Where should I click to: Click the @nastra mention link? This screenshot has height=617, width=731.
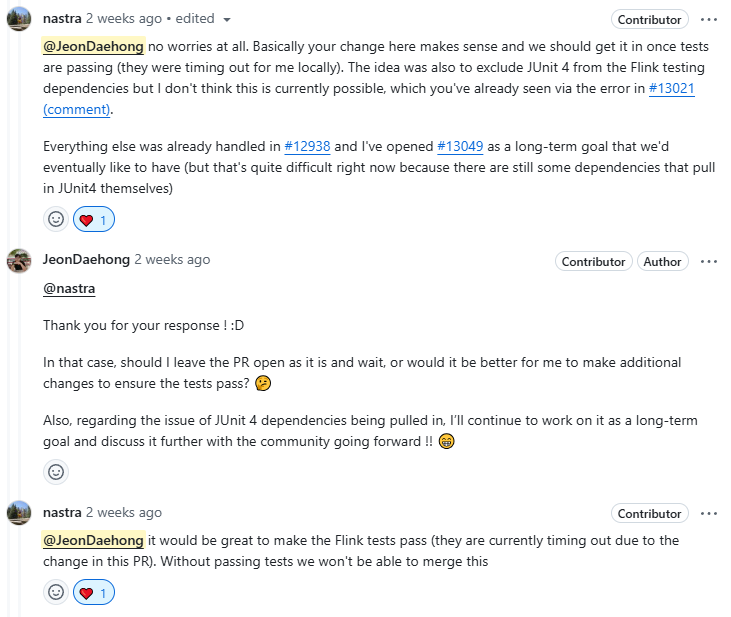(x=69, y=289)
